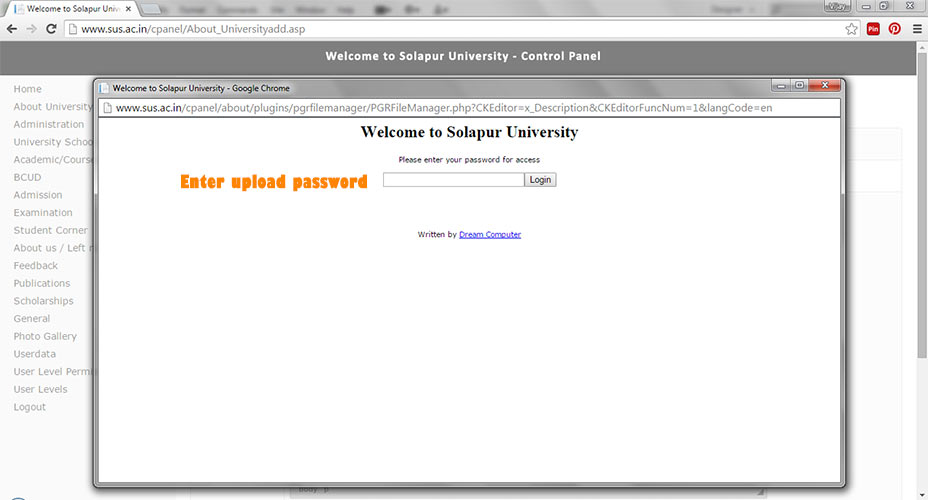Open Academic/Courses sidebar item
The width and height of the screenshot is (928, 500).
[x=53, y=160]
